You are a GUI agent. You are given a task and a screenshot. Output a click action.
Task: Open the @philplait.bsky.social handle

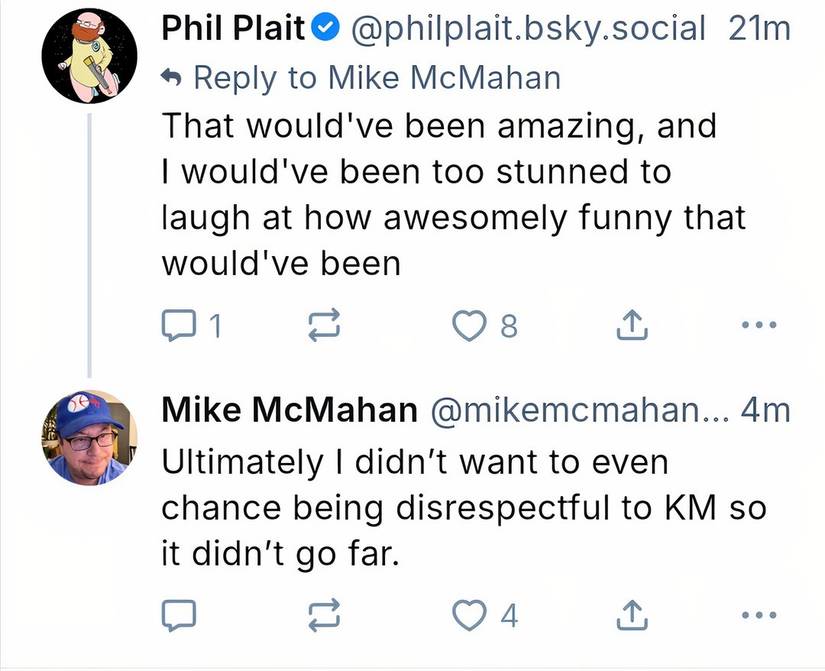tap(525, 28)
